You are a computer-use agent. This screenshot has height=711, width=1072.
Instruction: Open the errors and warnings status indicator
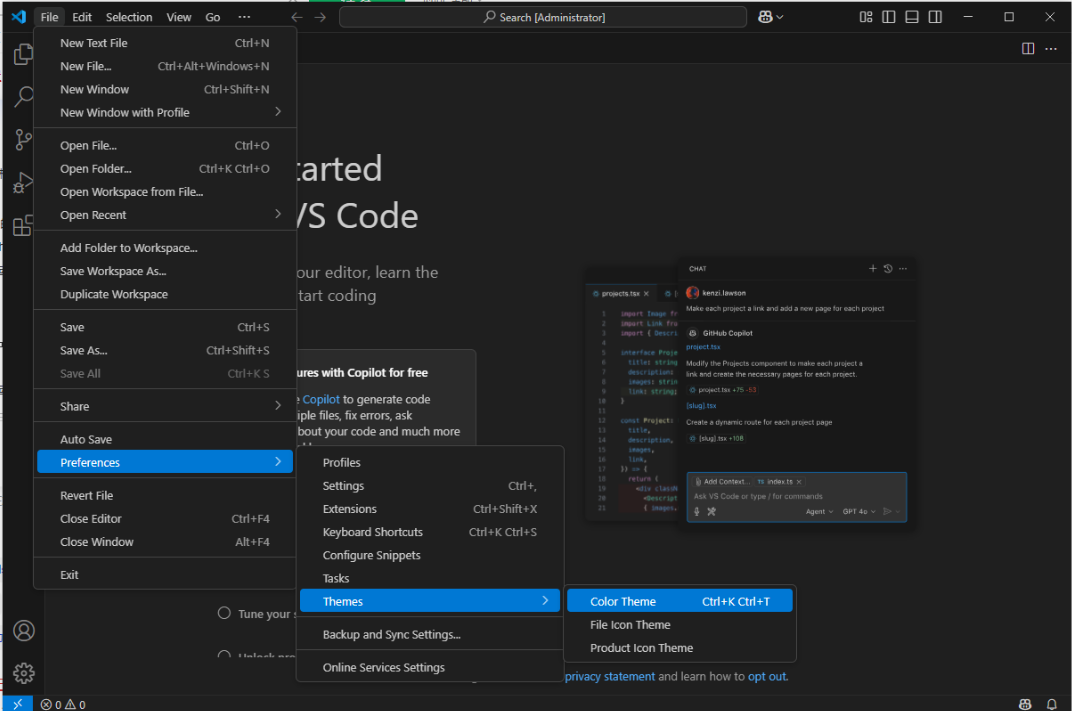click(x=63, y=704)
